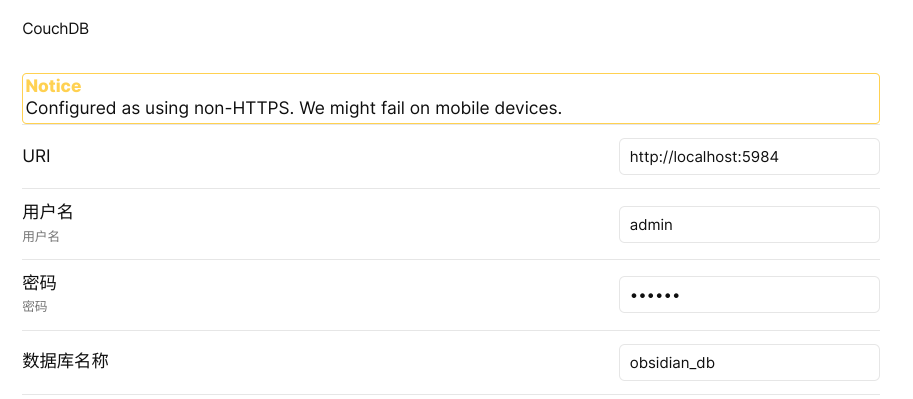Click the URI input field
Viewport: 913px width, 399px height.
point(749,157)
